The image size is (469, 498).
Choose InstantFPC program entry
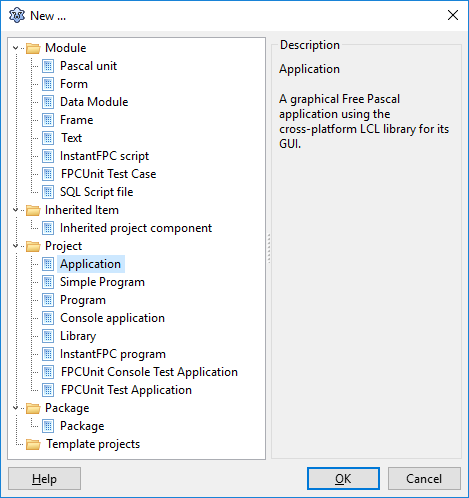point(113,354)
